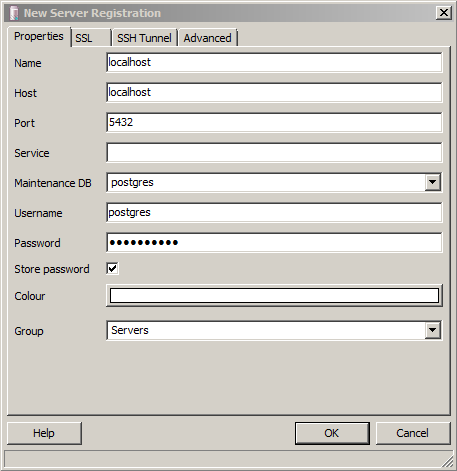Screen dimensions: 457x471
Task: Click the Password field
Action: (274, 242)
